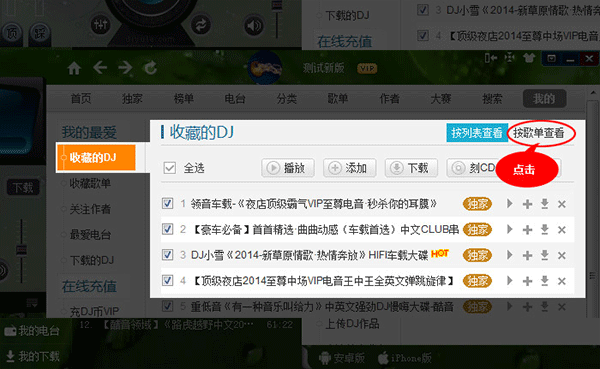The width and height of the screenshot is (600, 369).
Task: Remove track 3 DJ小雪 from favorites
Action: click(x=562, y=256)
